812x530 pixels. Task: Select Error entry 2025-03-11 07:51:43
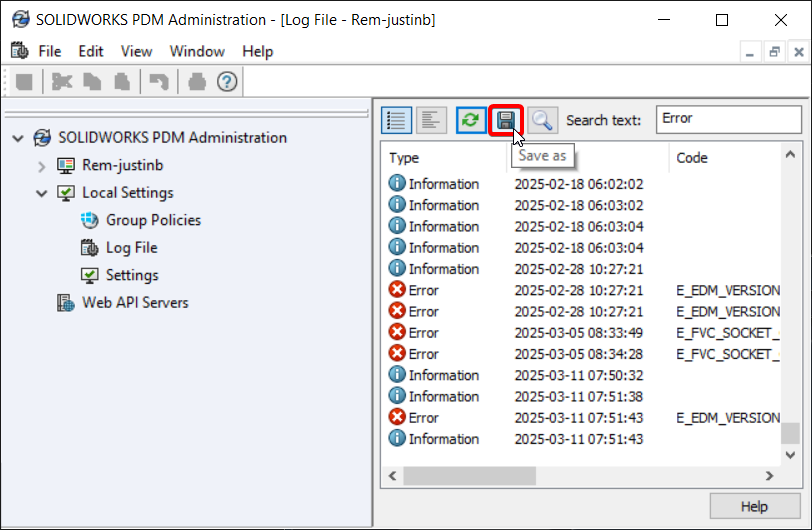point(583,418)
